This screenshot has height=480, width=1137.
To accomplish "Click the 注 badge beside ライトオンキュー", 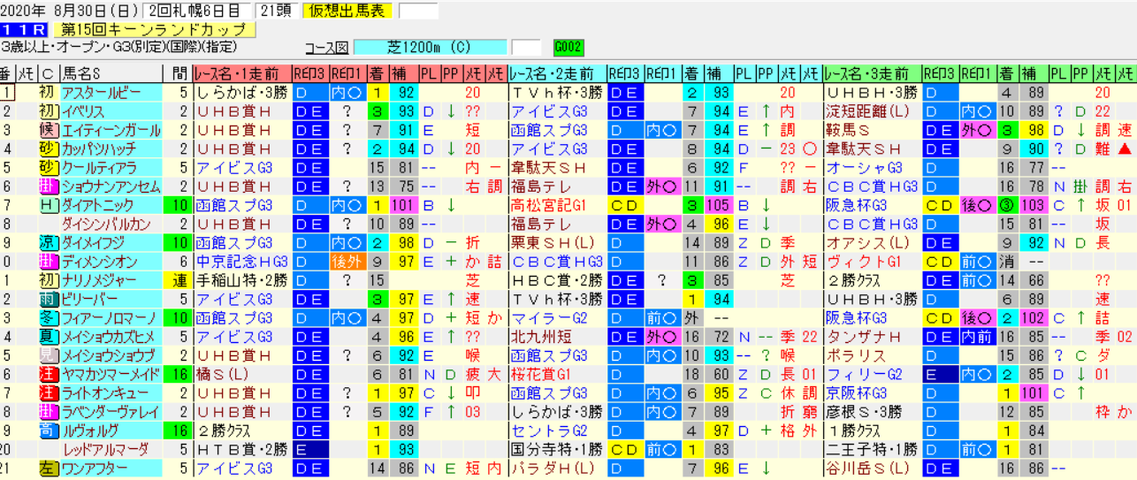I will (x=48, y=393).
